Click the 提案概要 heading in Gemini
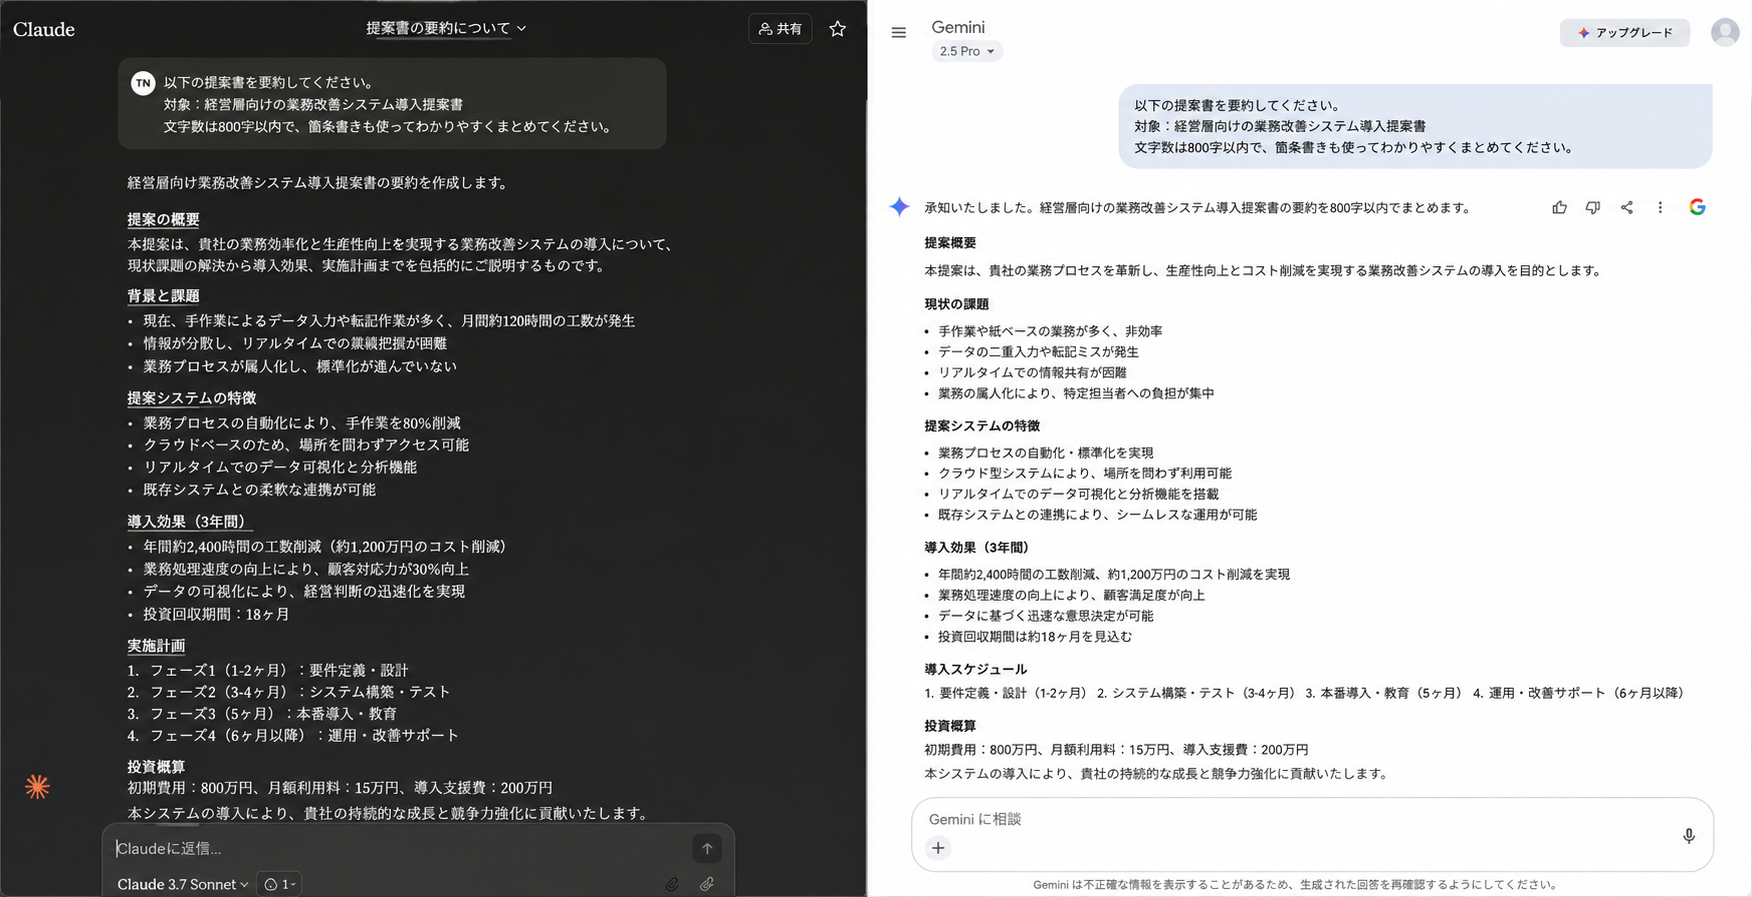Screen dimensions: 1752x897 click(x=950, y=243)
